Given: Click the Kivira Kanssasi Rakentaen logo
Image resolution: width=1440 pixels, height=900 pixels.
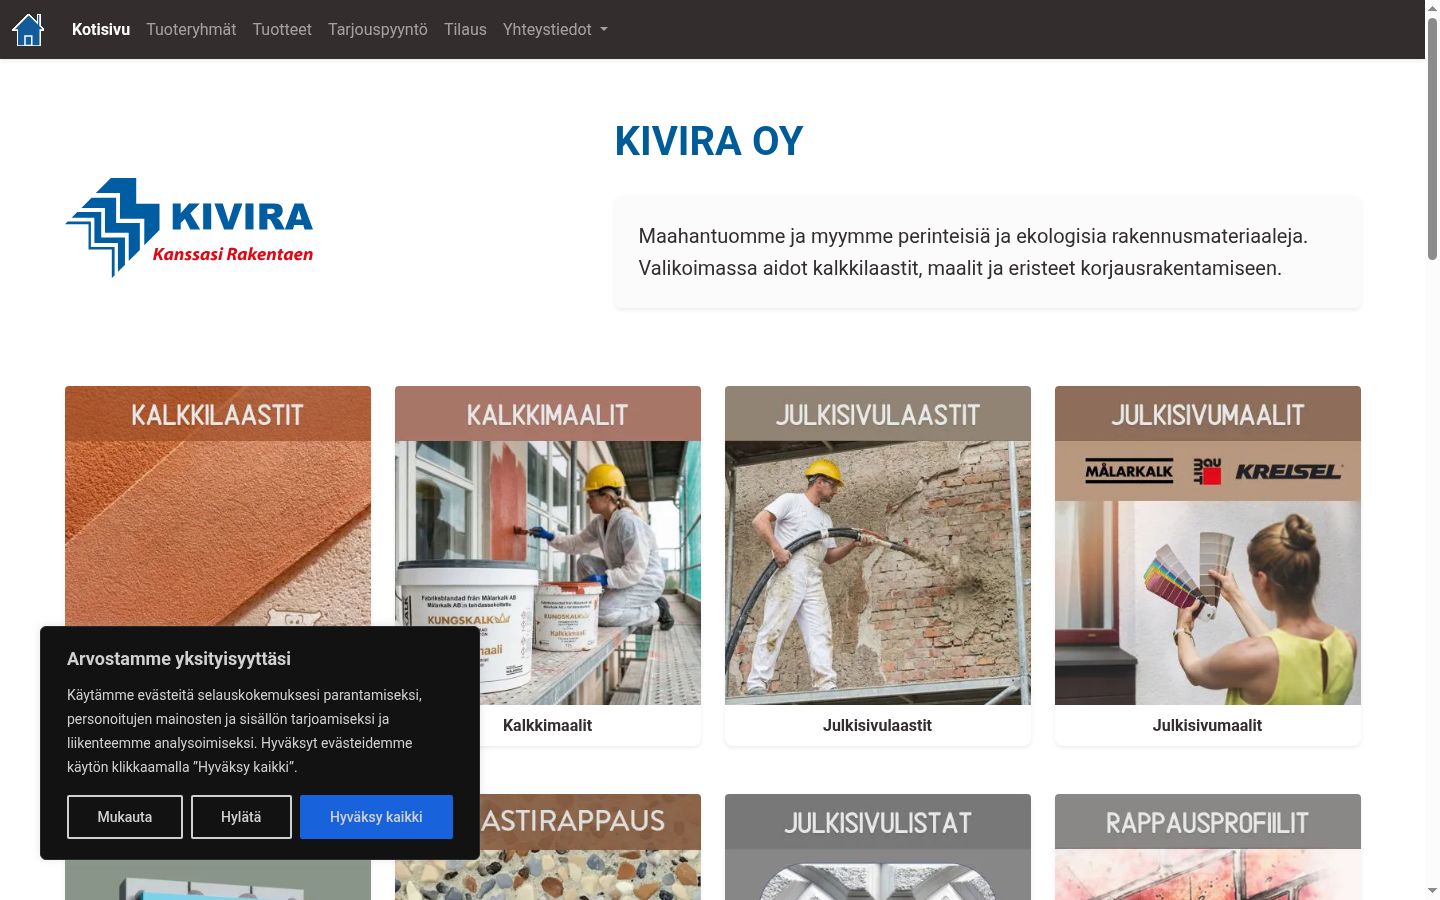Looking at the screenshot, I should [190, 227].
